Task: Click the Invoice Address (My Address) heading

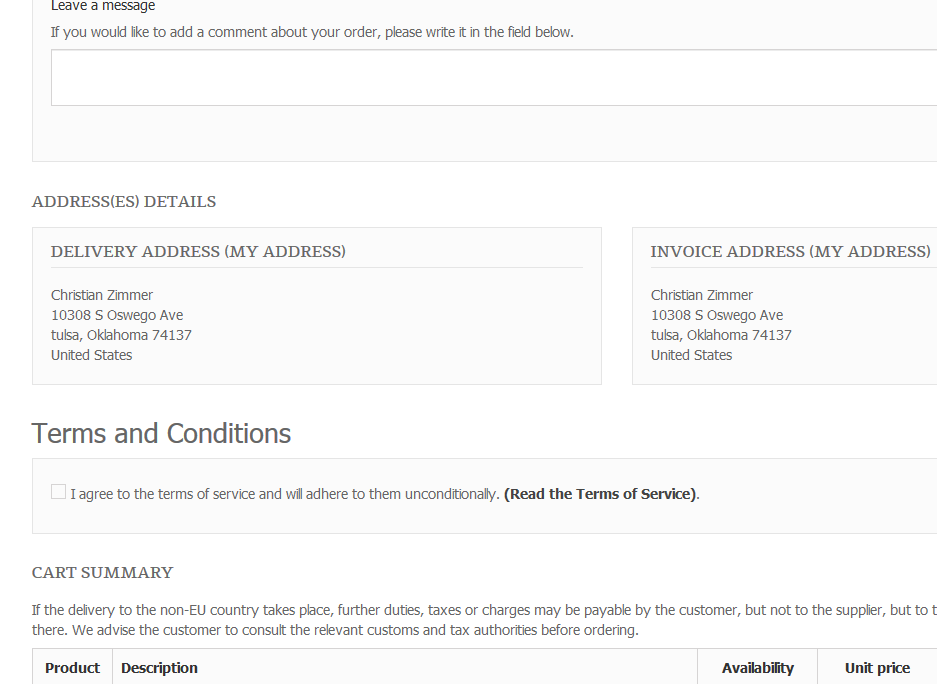Action: click(790, 252)
